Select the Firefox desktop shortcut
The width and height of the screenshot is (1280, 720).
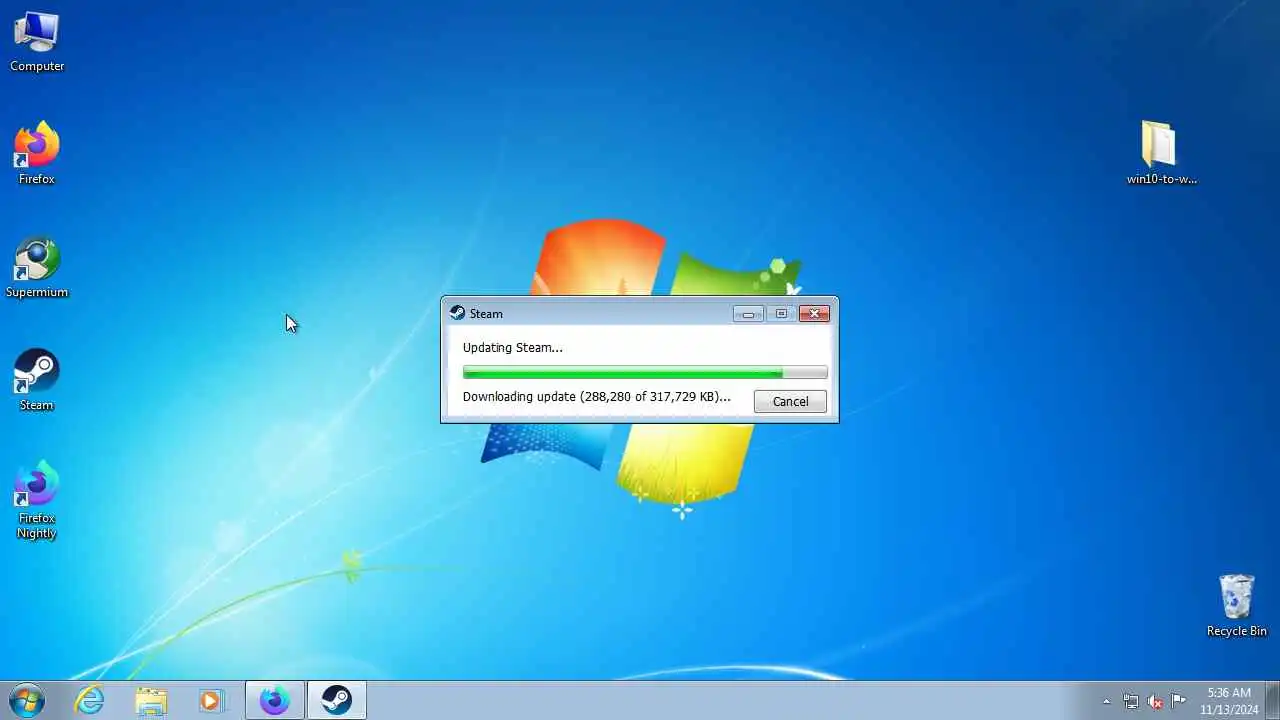click(37, 154)
